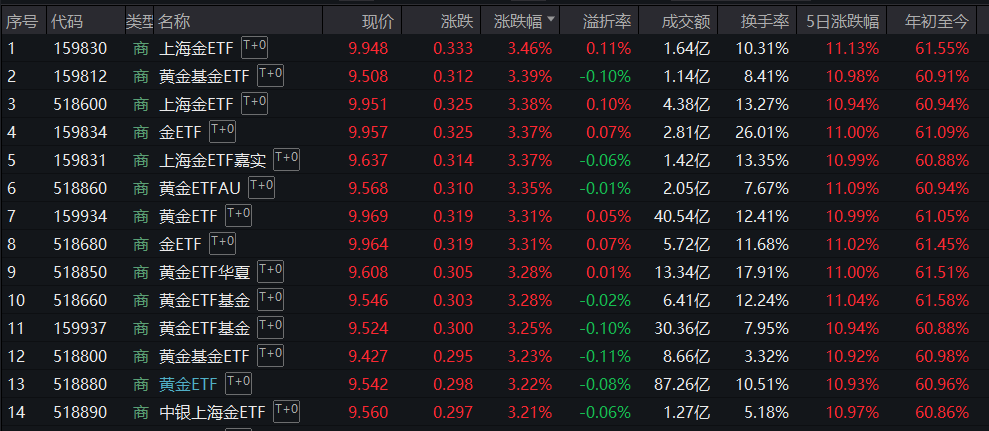This screenshot has width=989, height=431.
Task: Click the 商 type icon for 159830
Action: click(140, 48)
